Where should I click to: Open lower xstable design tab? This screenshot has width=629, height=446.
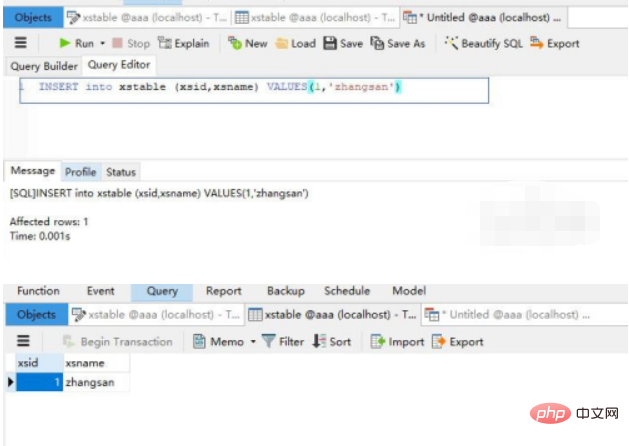(x=156, y=315)
